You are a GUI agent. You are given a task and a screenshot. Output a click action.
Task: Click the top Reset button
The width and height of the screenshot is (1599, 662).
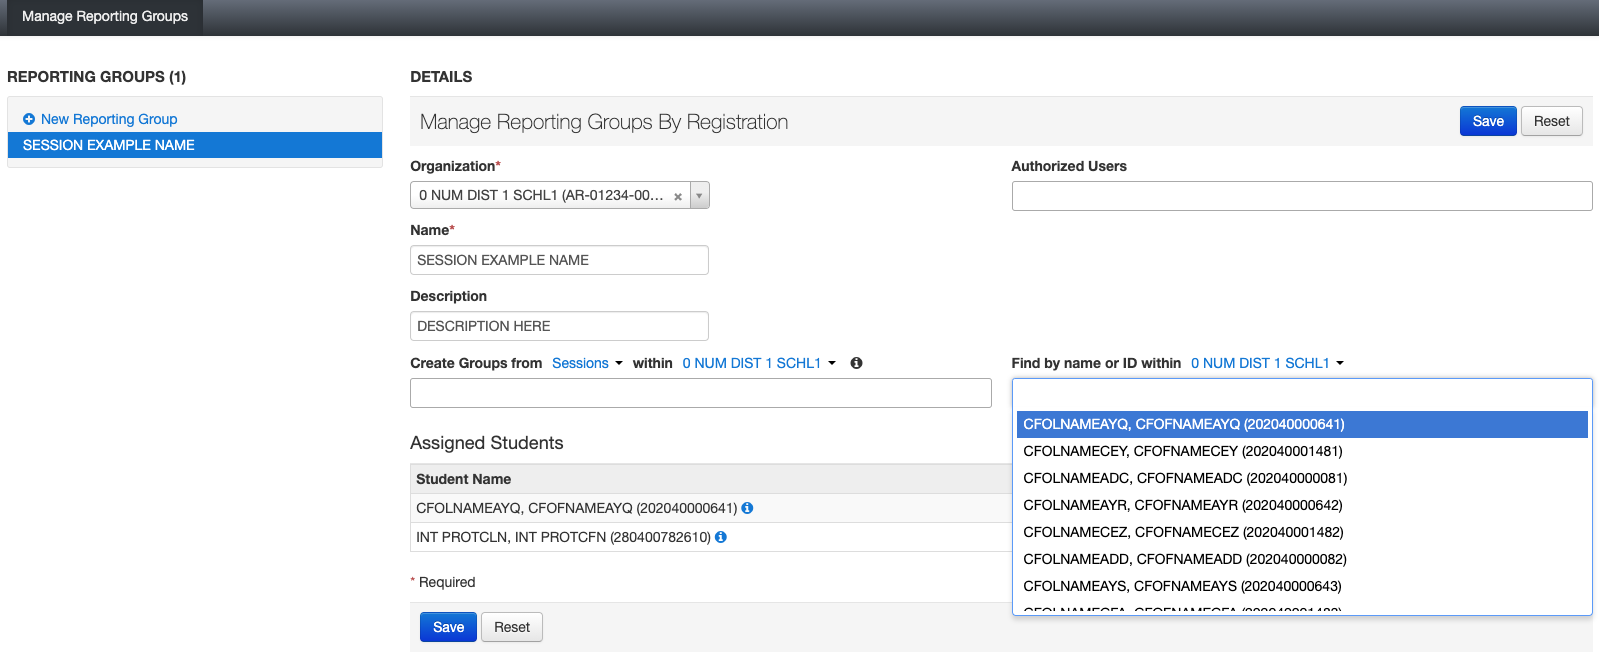point(1551,121)
